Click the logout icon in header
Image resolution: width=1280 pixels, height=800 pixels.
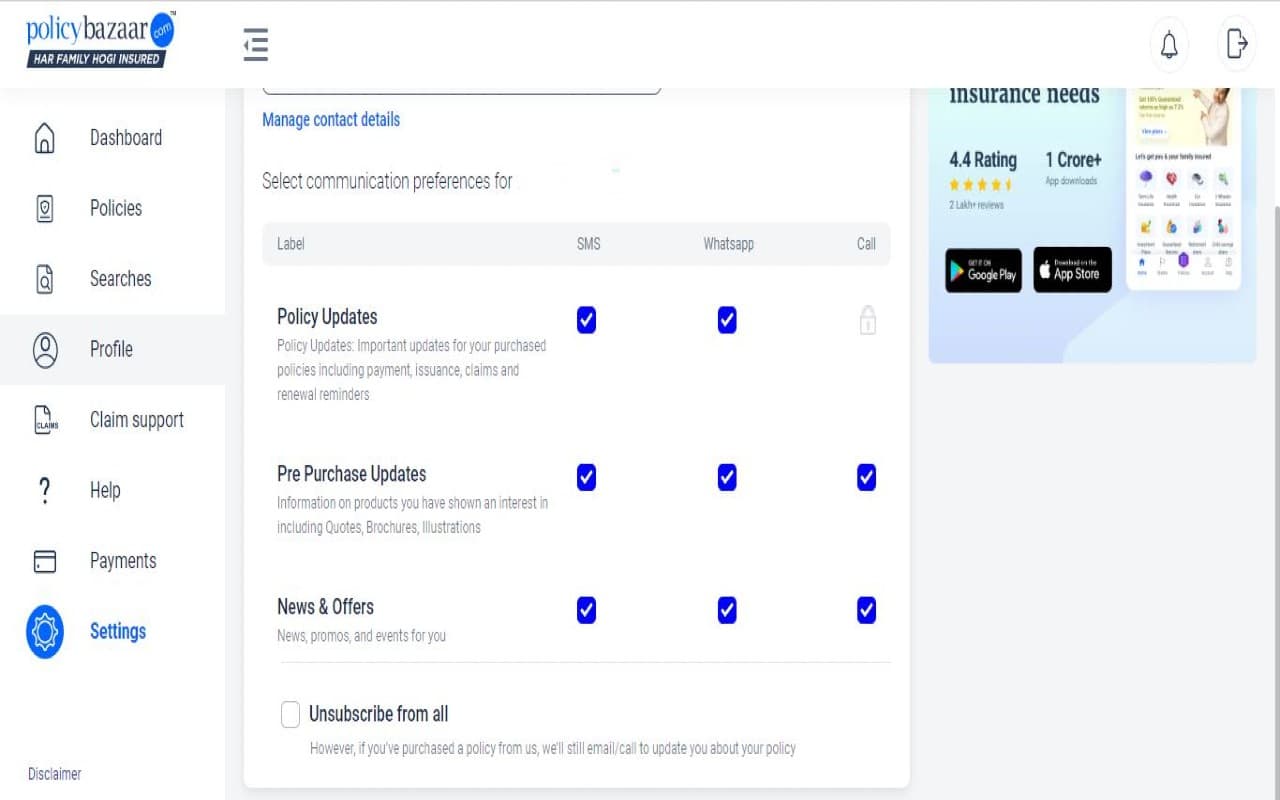(x=1237, y=44)
